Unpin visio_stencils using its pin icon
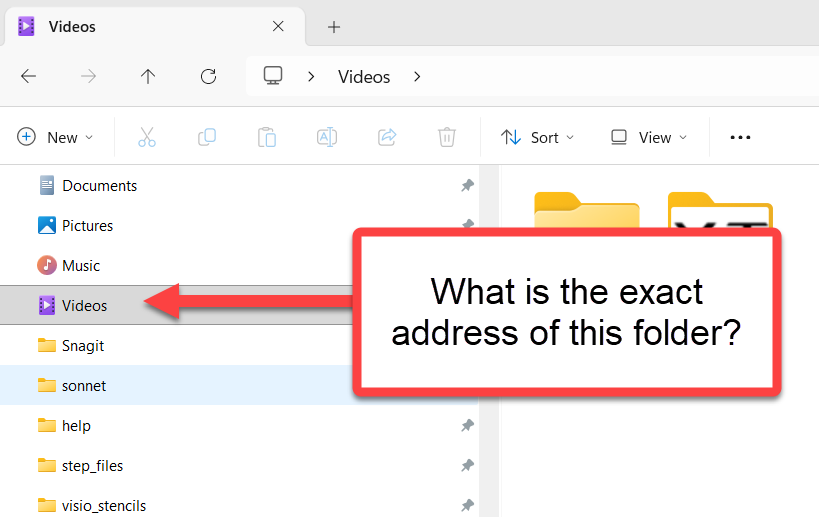819x517 pixels. pyautogui.click(x=467, y=506)
